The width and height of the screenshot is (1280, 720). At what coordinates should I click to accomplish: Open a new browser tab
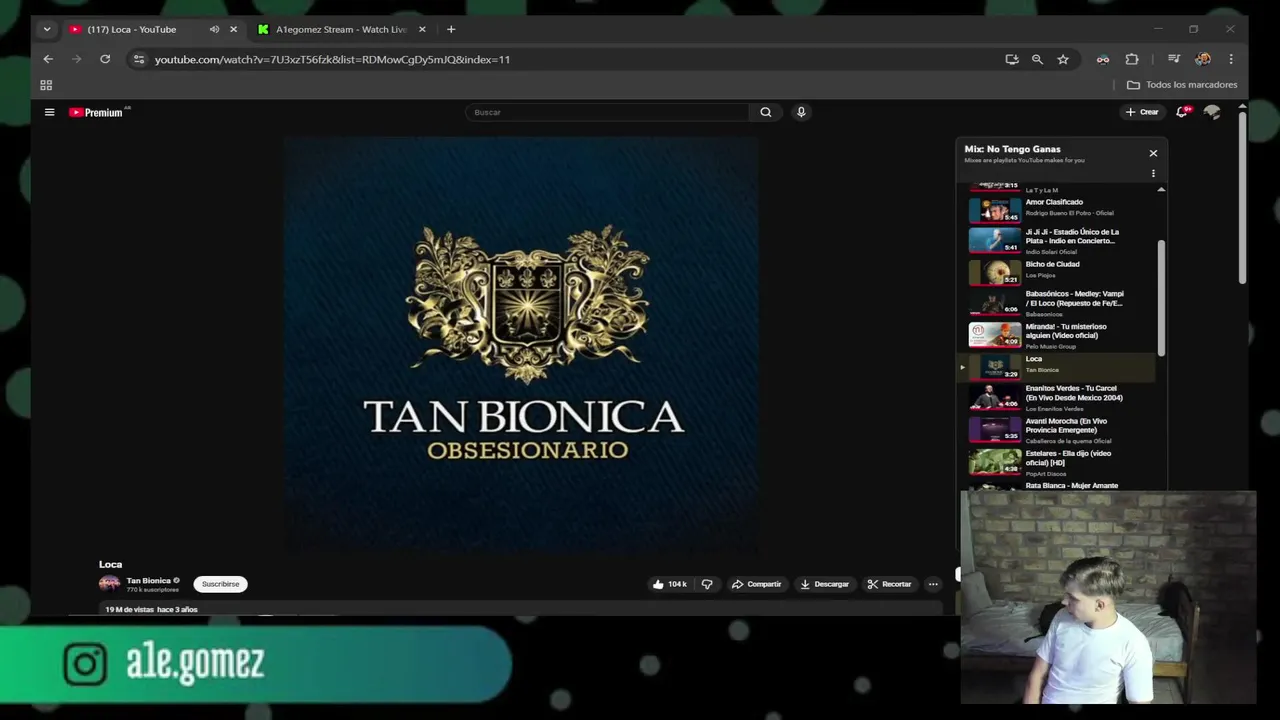451,29
